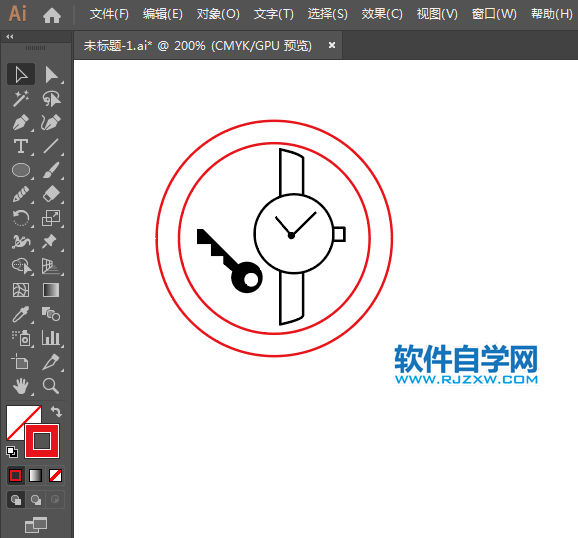
Task: Pick the Eyedropper tool
Action: (x=21, y=314)
